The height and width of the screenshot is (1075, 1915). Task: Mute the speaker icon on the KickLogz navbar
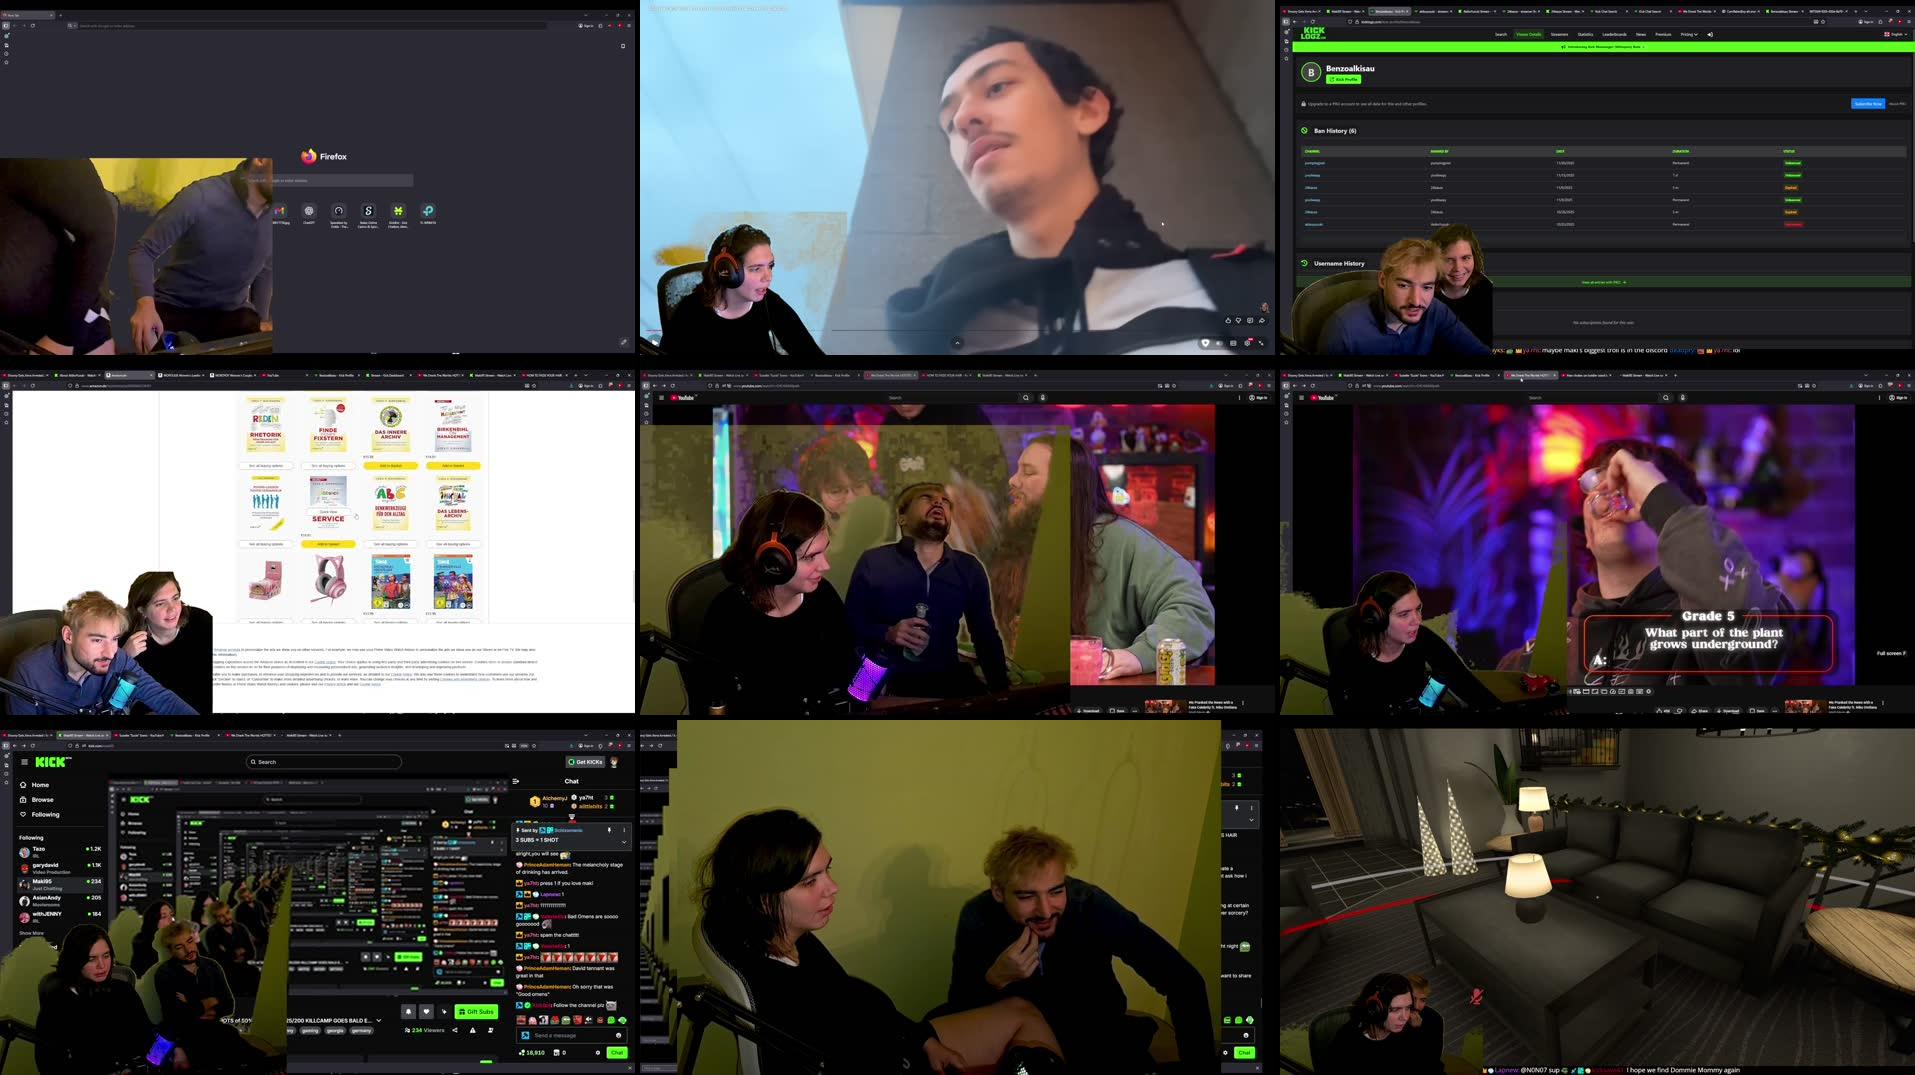point(1711,34)
